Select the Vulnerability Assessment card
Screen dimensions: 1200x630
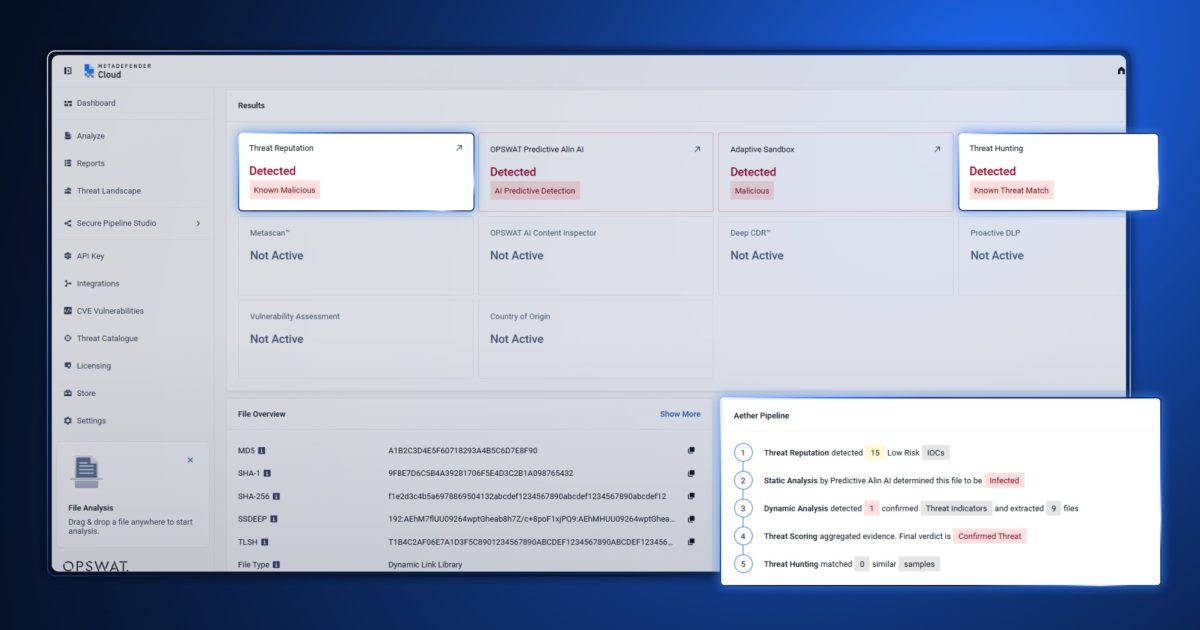(x=355, y=338)
